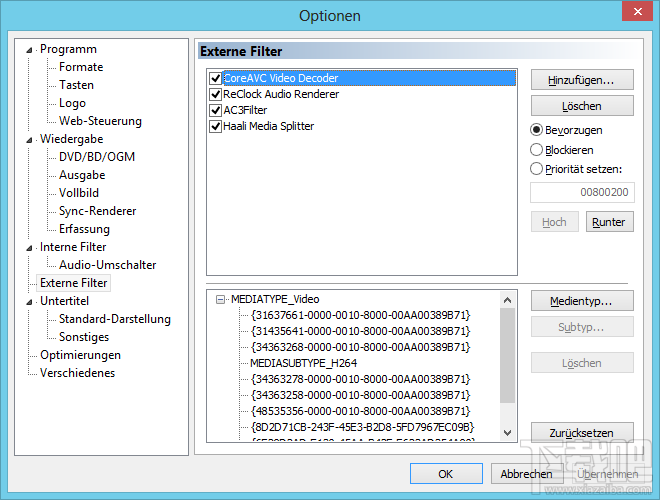Open the Vollbild settings page
The image size is (660, 500).
[x=79, y=193]
